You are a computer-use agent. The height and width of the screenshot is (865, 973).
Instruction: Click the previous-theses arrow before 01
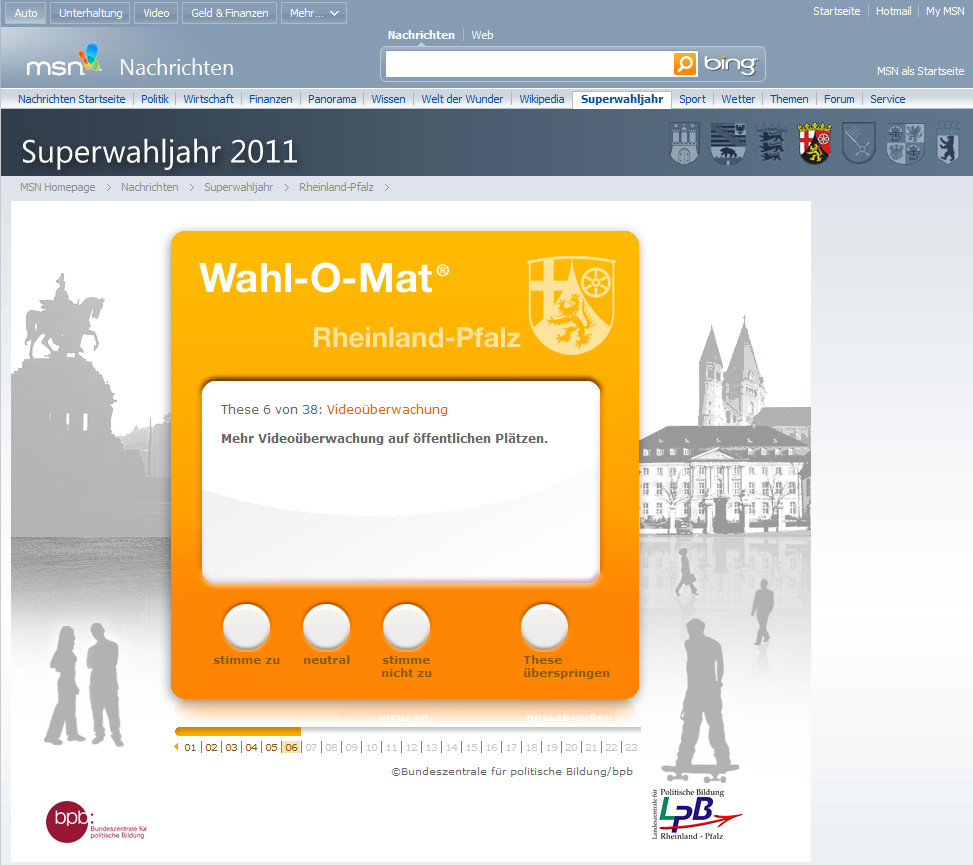[176, 746]
